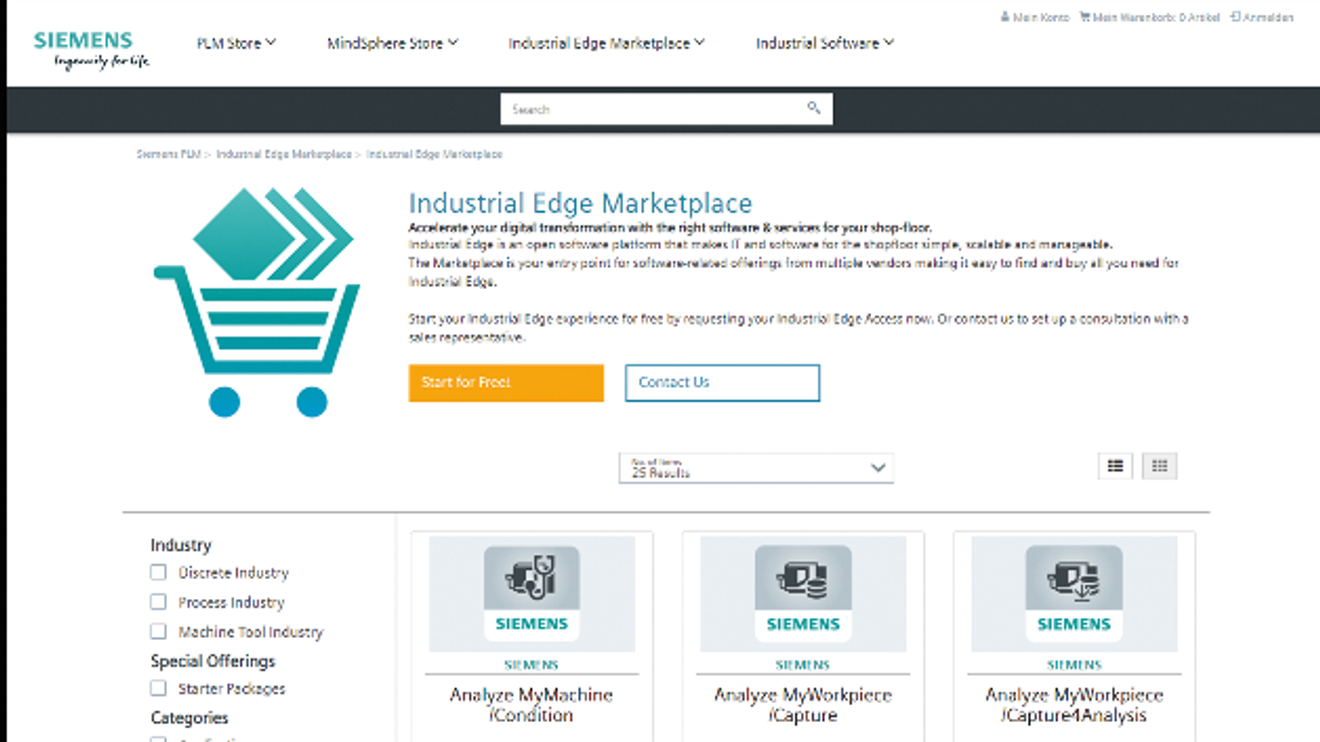
Task: Switch to grid view icon
Action: (x=1160, y=466)
